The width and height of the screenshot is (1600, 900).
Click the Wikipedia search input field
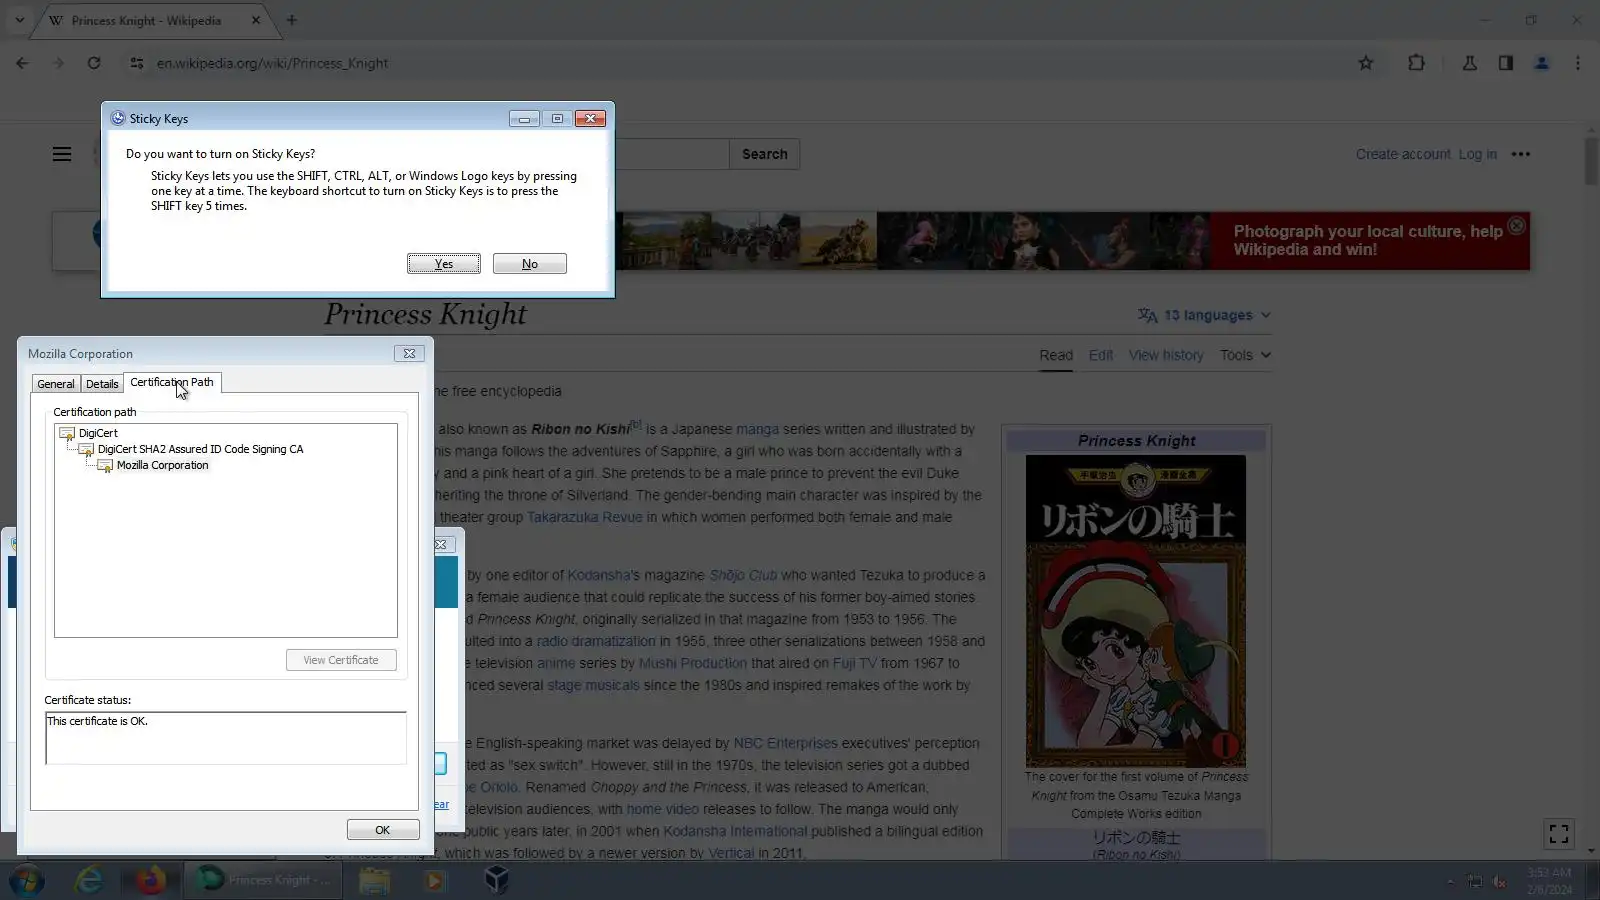tap(670, 154)
